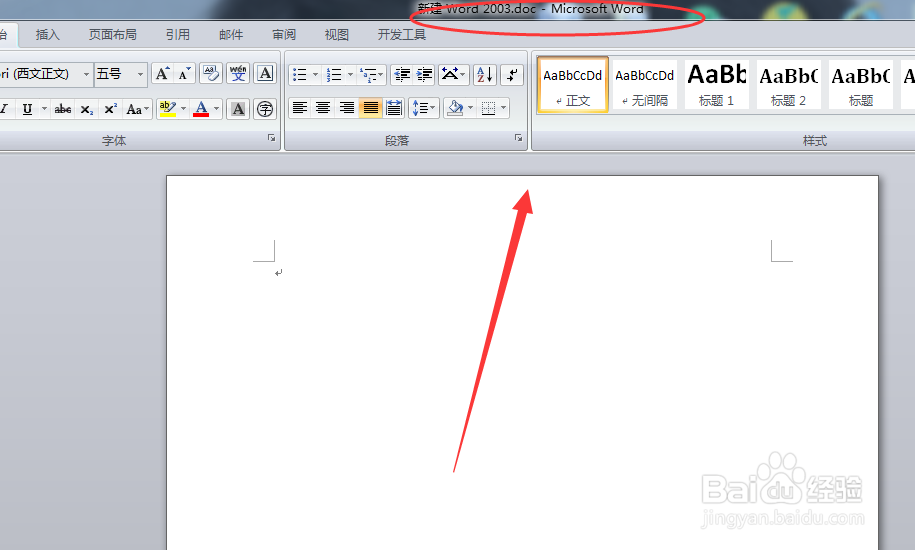
Task: Apply red font color
Action: tap(201, 109)
